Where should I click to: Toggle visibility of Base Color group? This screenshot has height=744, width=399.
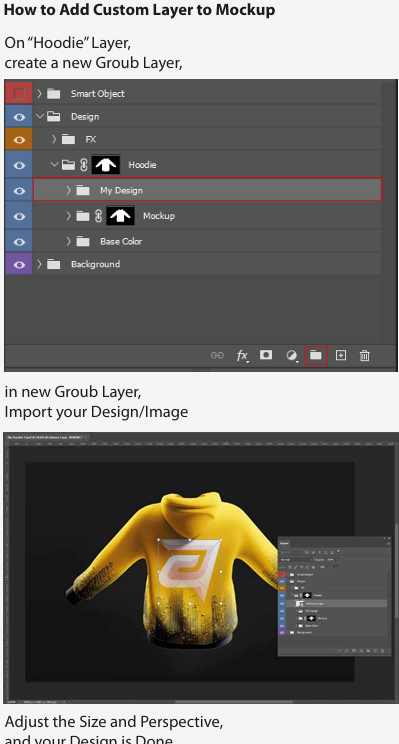pos(19,242)
